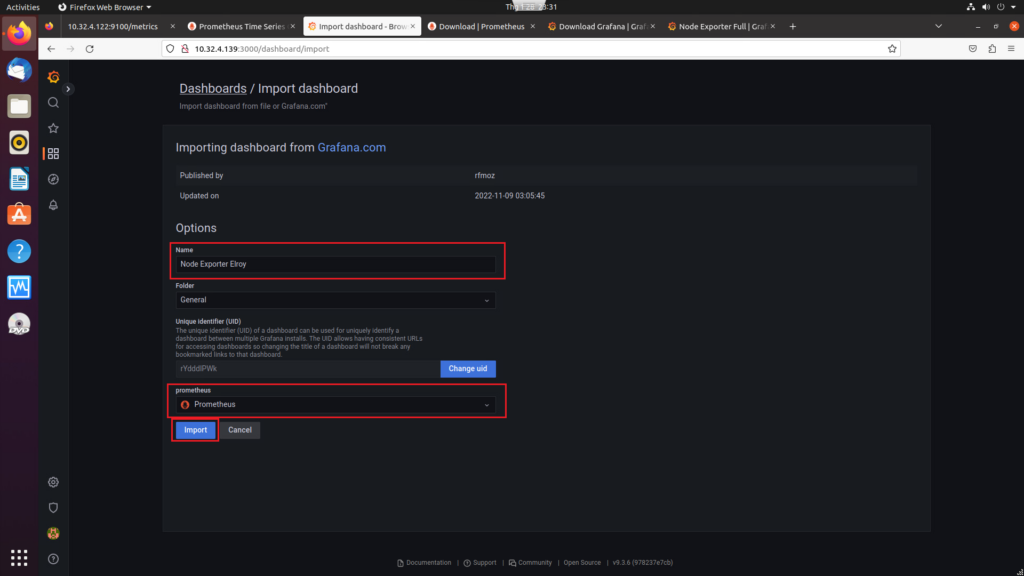
Task: Open the Grafana search icon
Action: [54, 103]
